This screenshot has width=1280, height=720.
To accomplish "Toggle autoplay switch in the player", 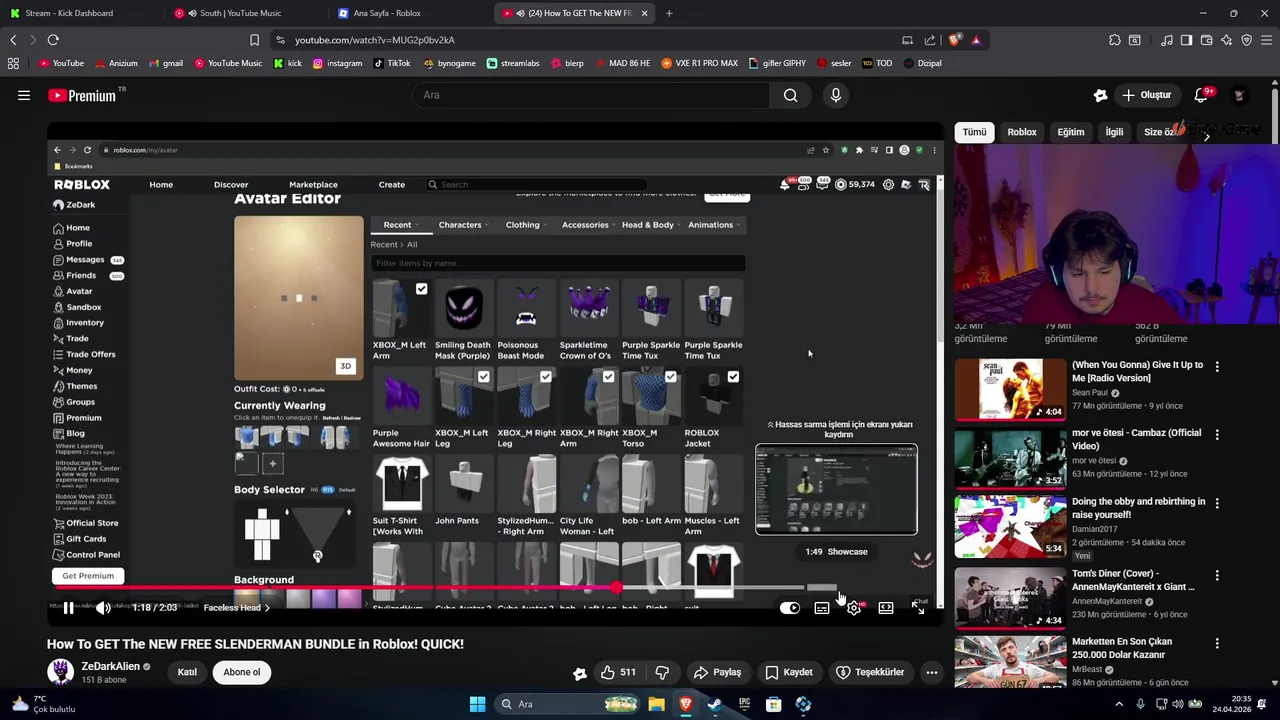I will [x=790, y=608].
